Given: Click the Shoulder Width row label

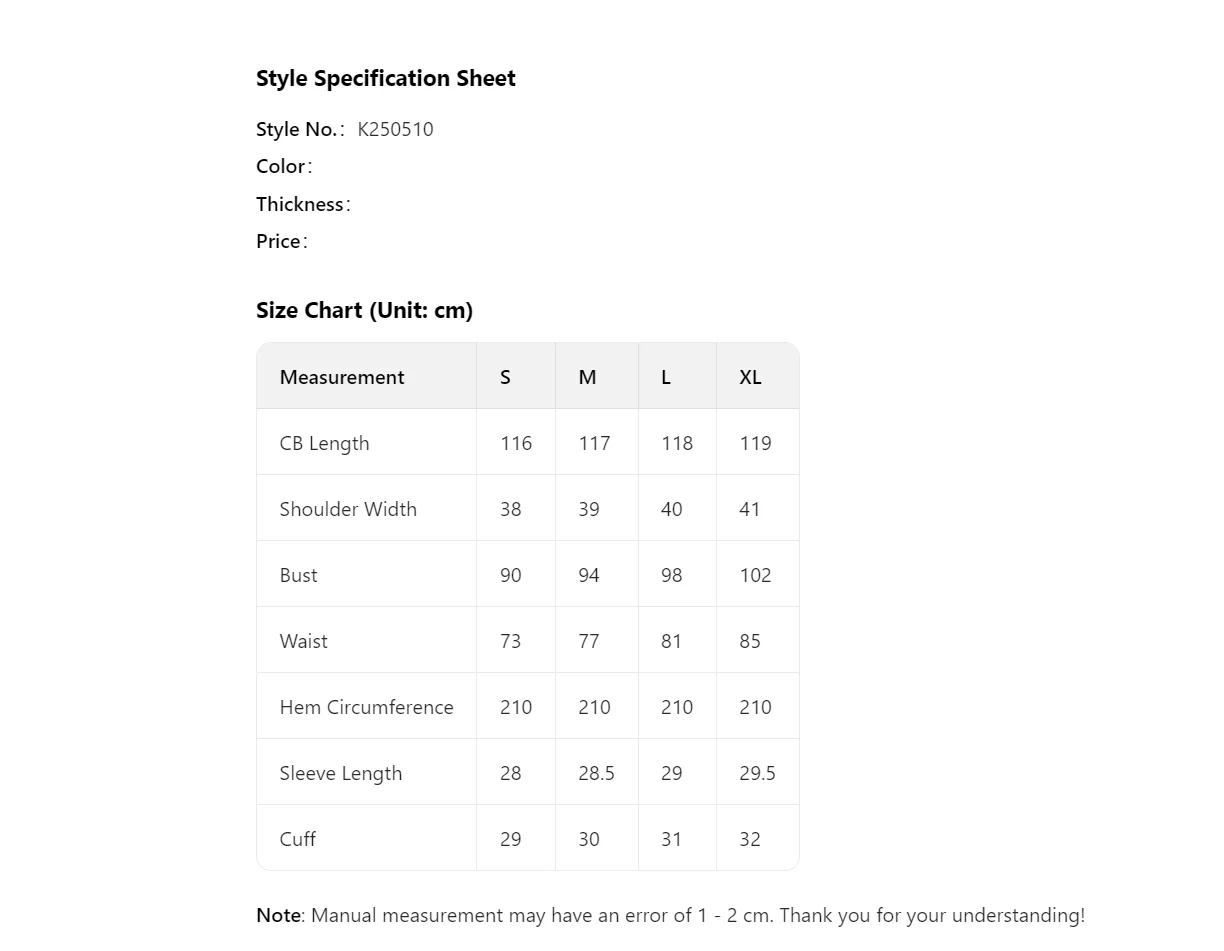Looking at the screenshot, I should click(x=348, y=510).
